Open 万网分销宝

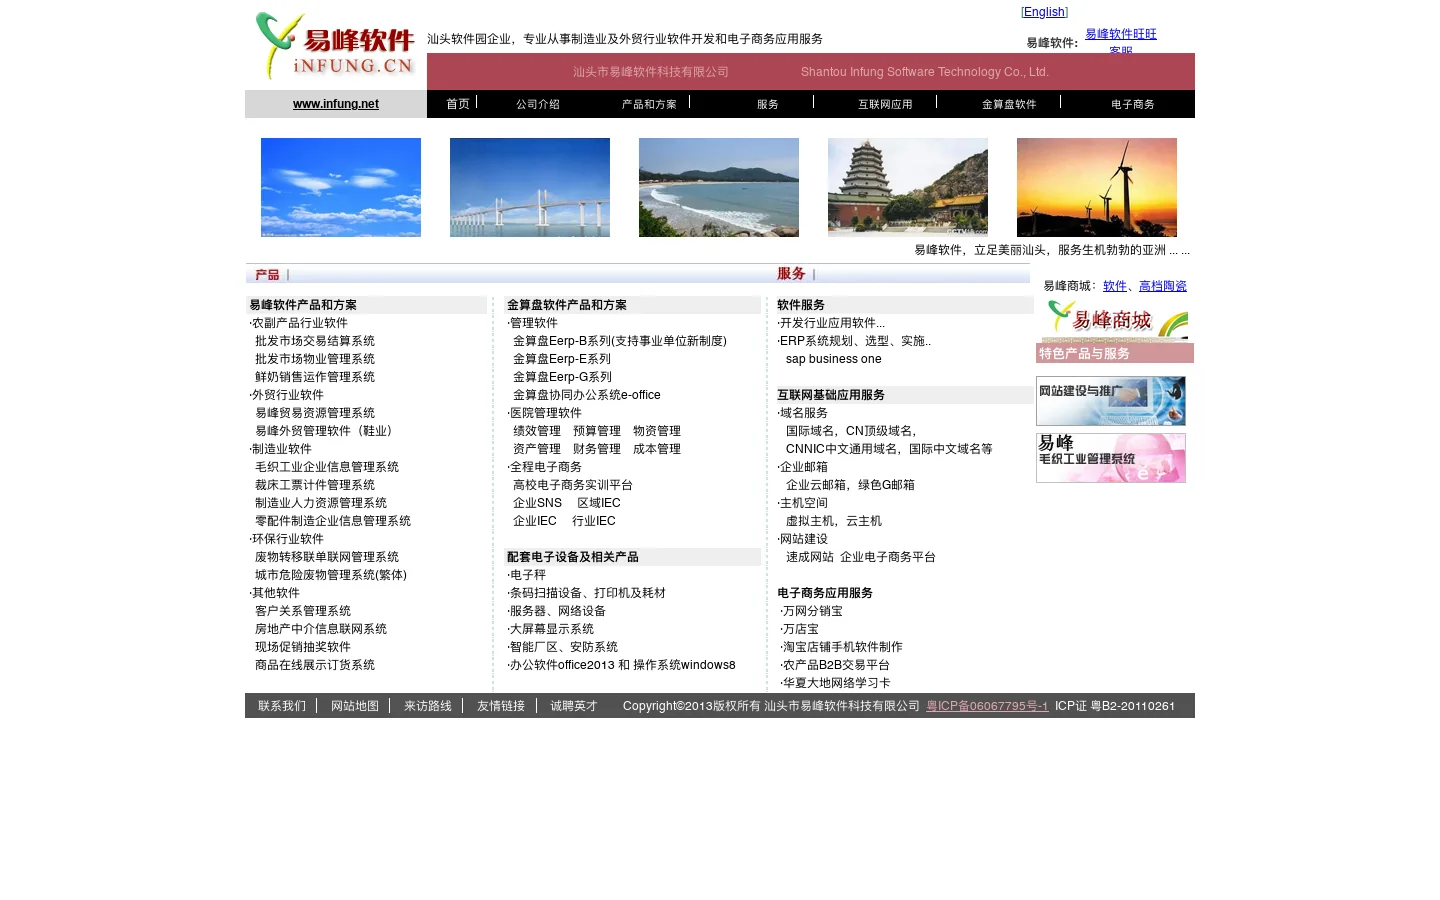click(x=813, y=611)
